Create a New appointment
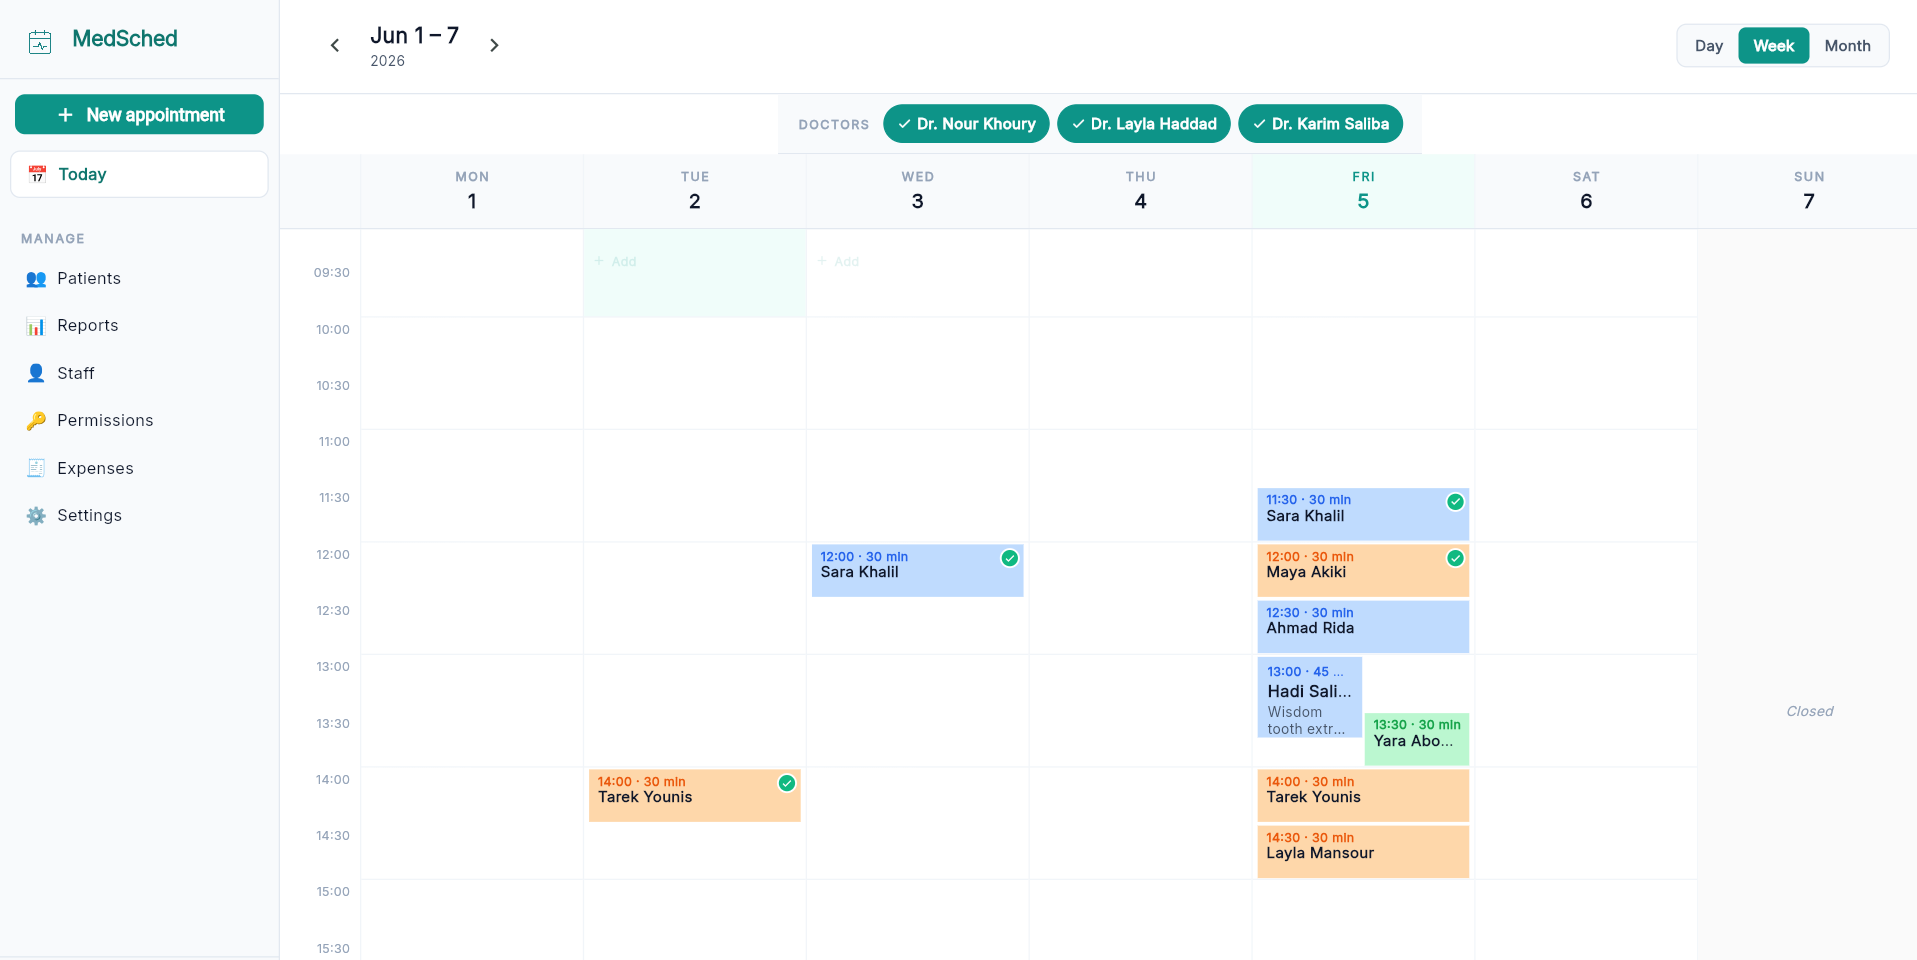Image resolution: width=1917 pixels, height=960 pixels. [139, 114]
